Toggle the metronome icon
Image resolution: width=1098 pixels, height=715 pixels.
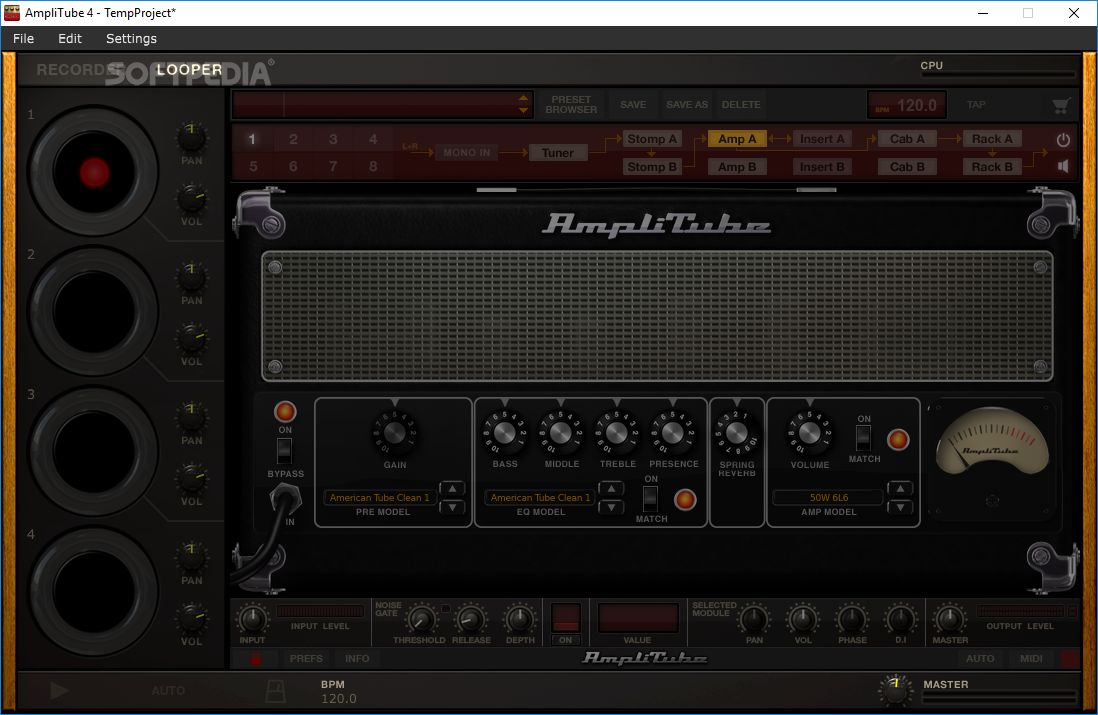pos(275,692)
